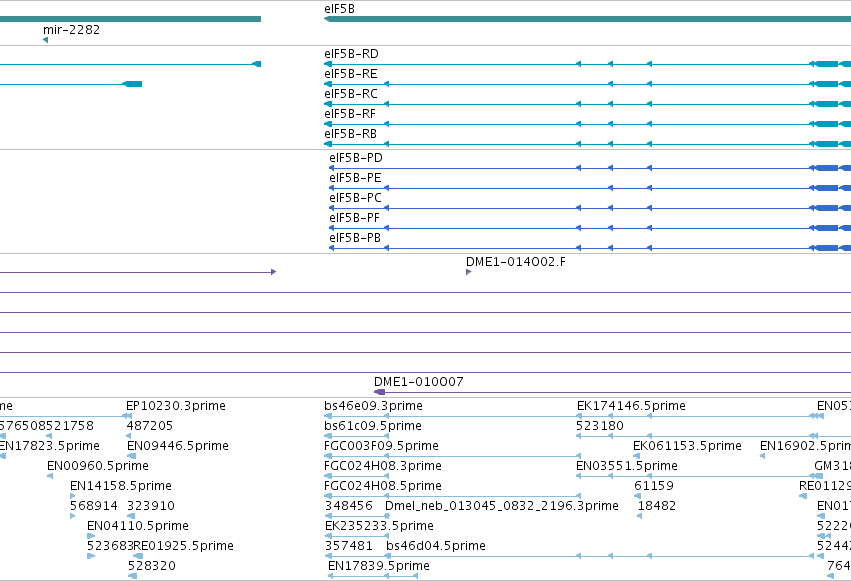Select EST EN00960.5prime label

pyautogui.click(x=98, y=466)
